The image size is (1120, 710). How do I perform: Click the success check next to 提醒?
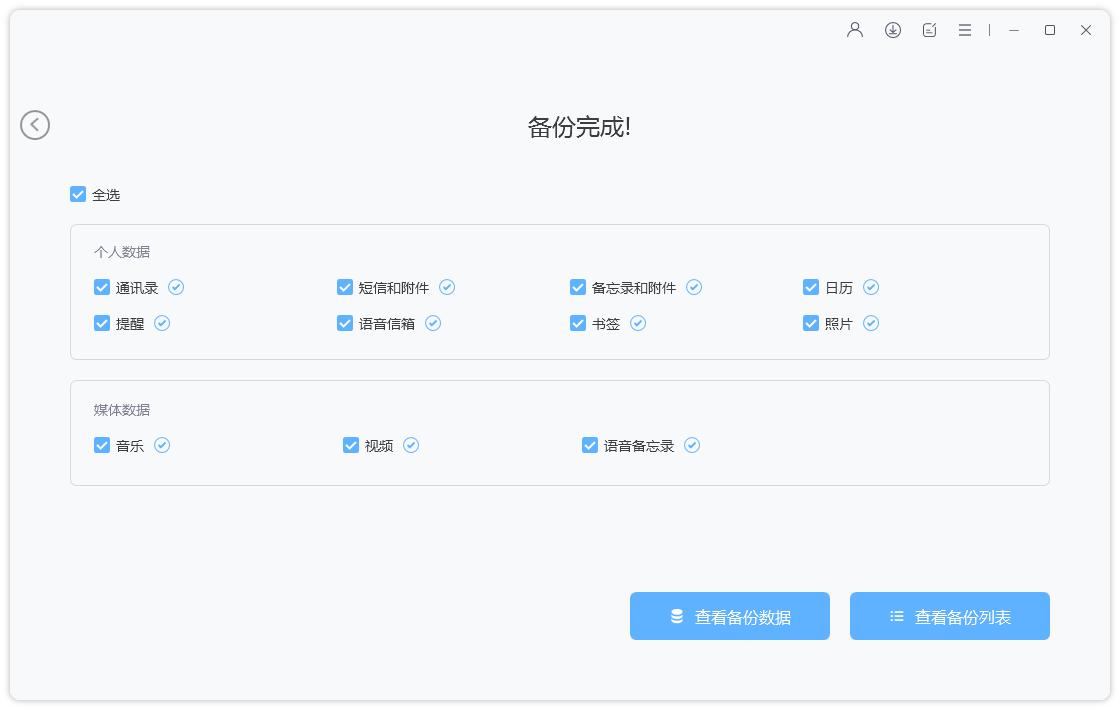pos(162,323)
